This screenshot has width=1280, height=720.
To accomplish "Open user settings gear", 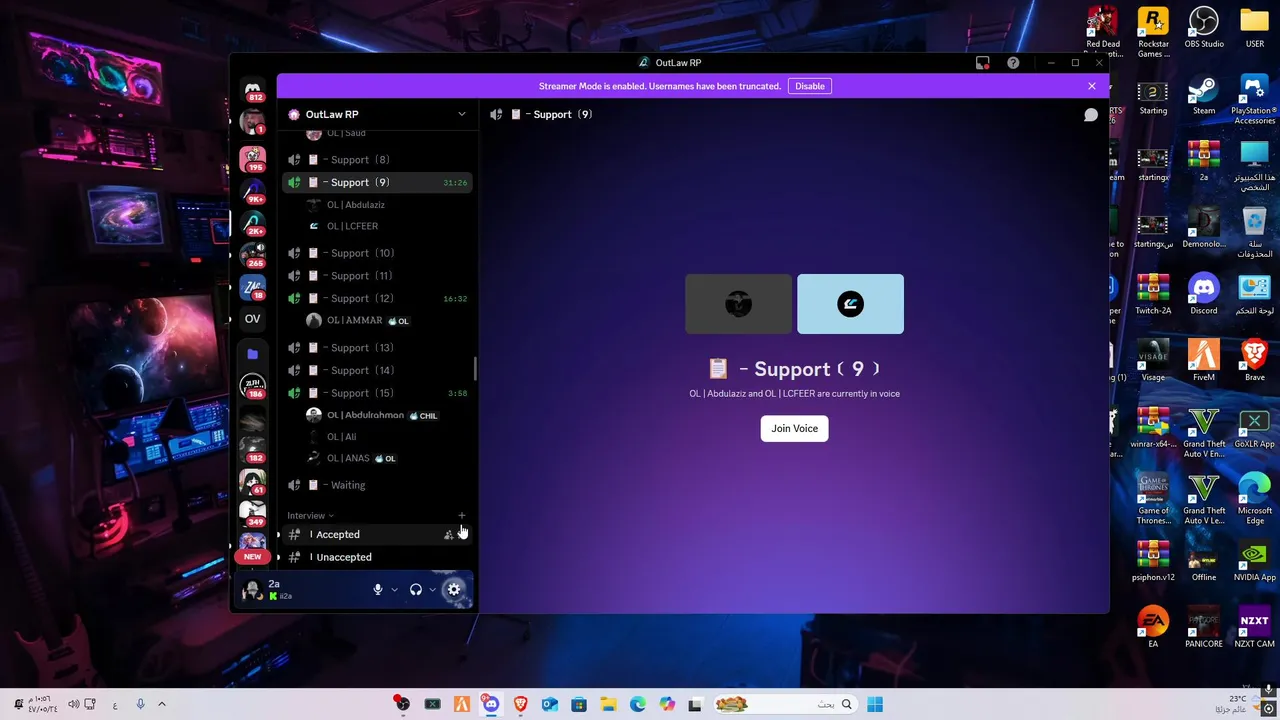I will [454, 590].
